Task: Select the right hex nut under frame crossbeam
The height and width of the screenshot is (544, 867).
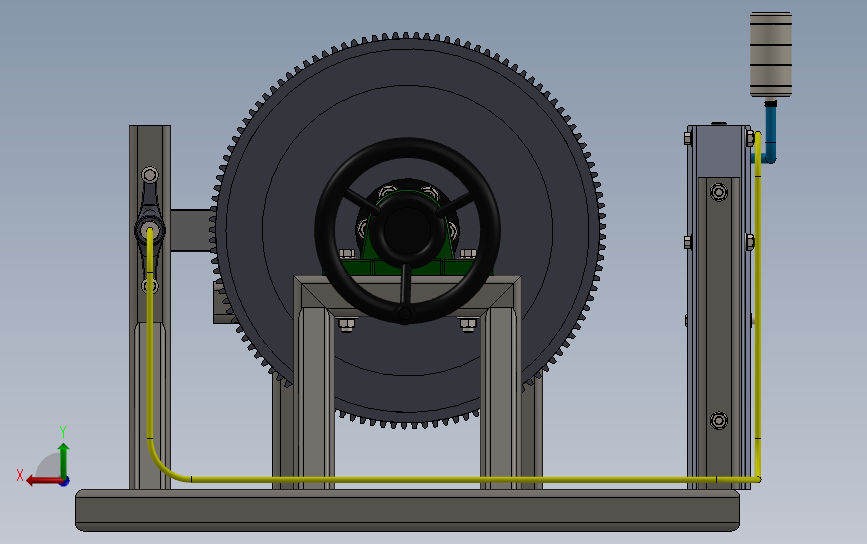Action: [468, 325]
